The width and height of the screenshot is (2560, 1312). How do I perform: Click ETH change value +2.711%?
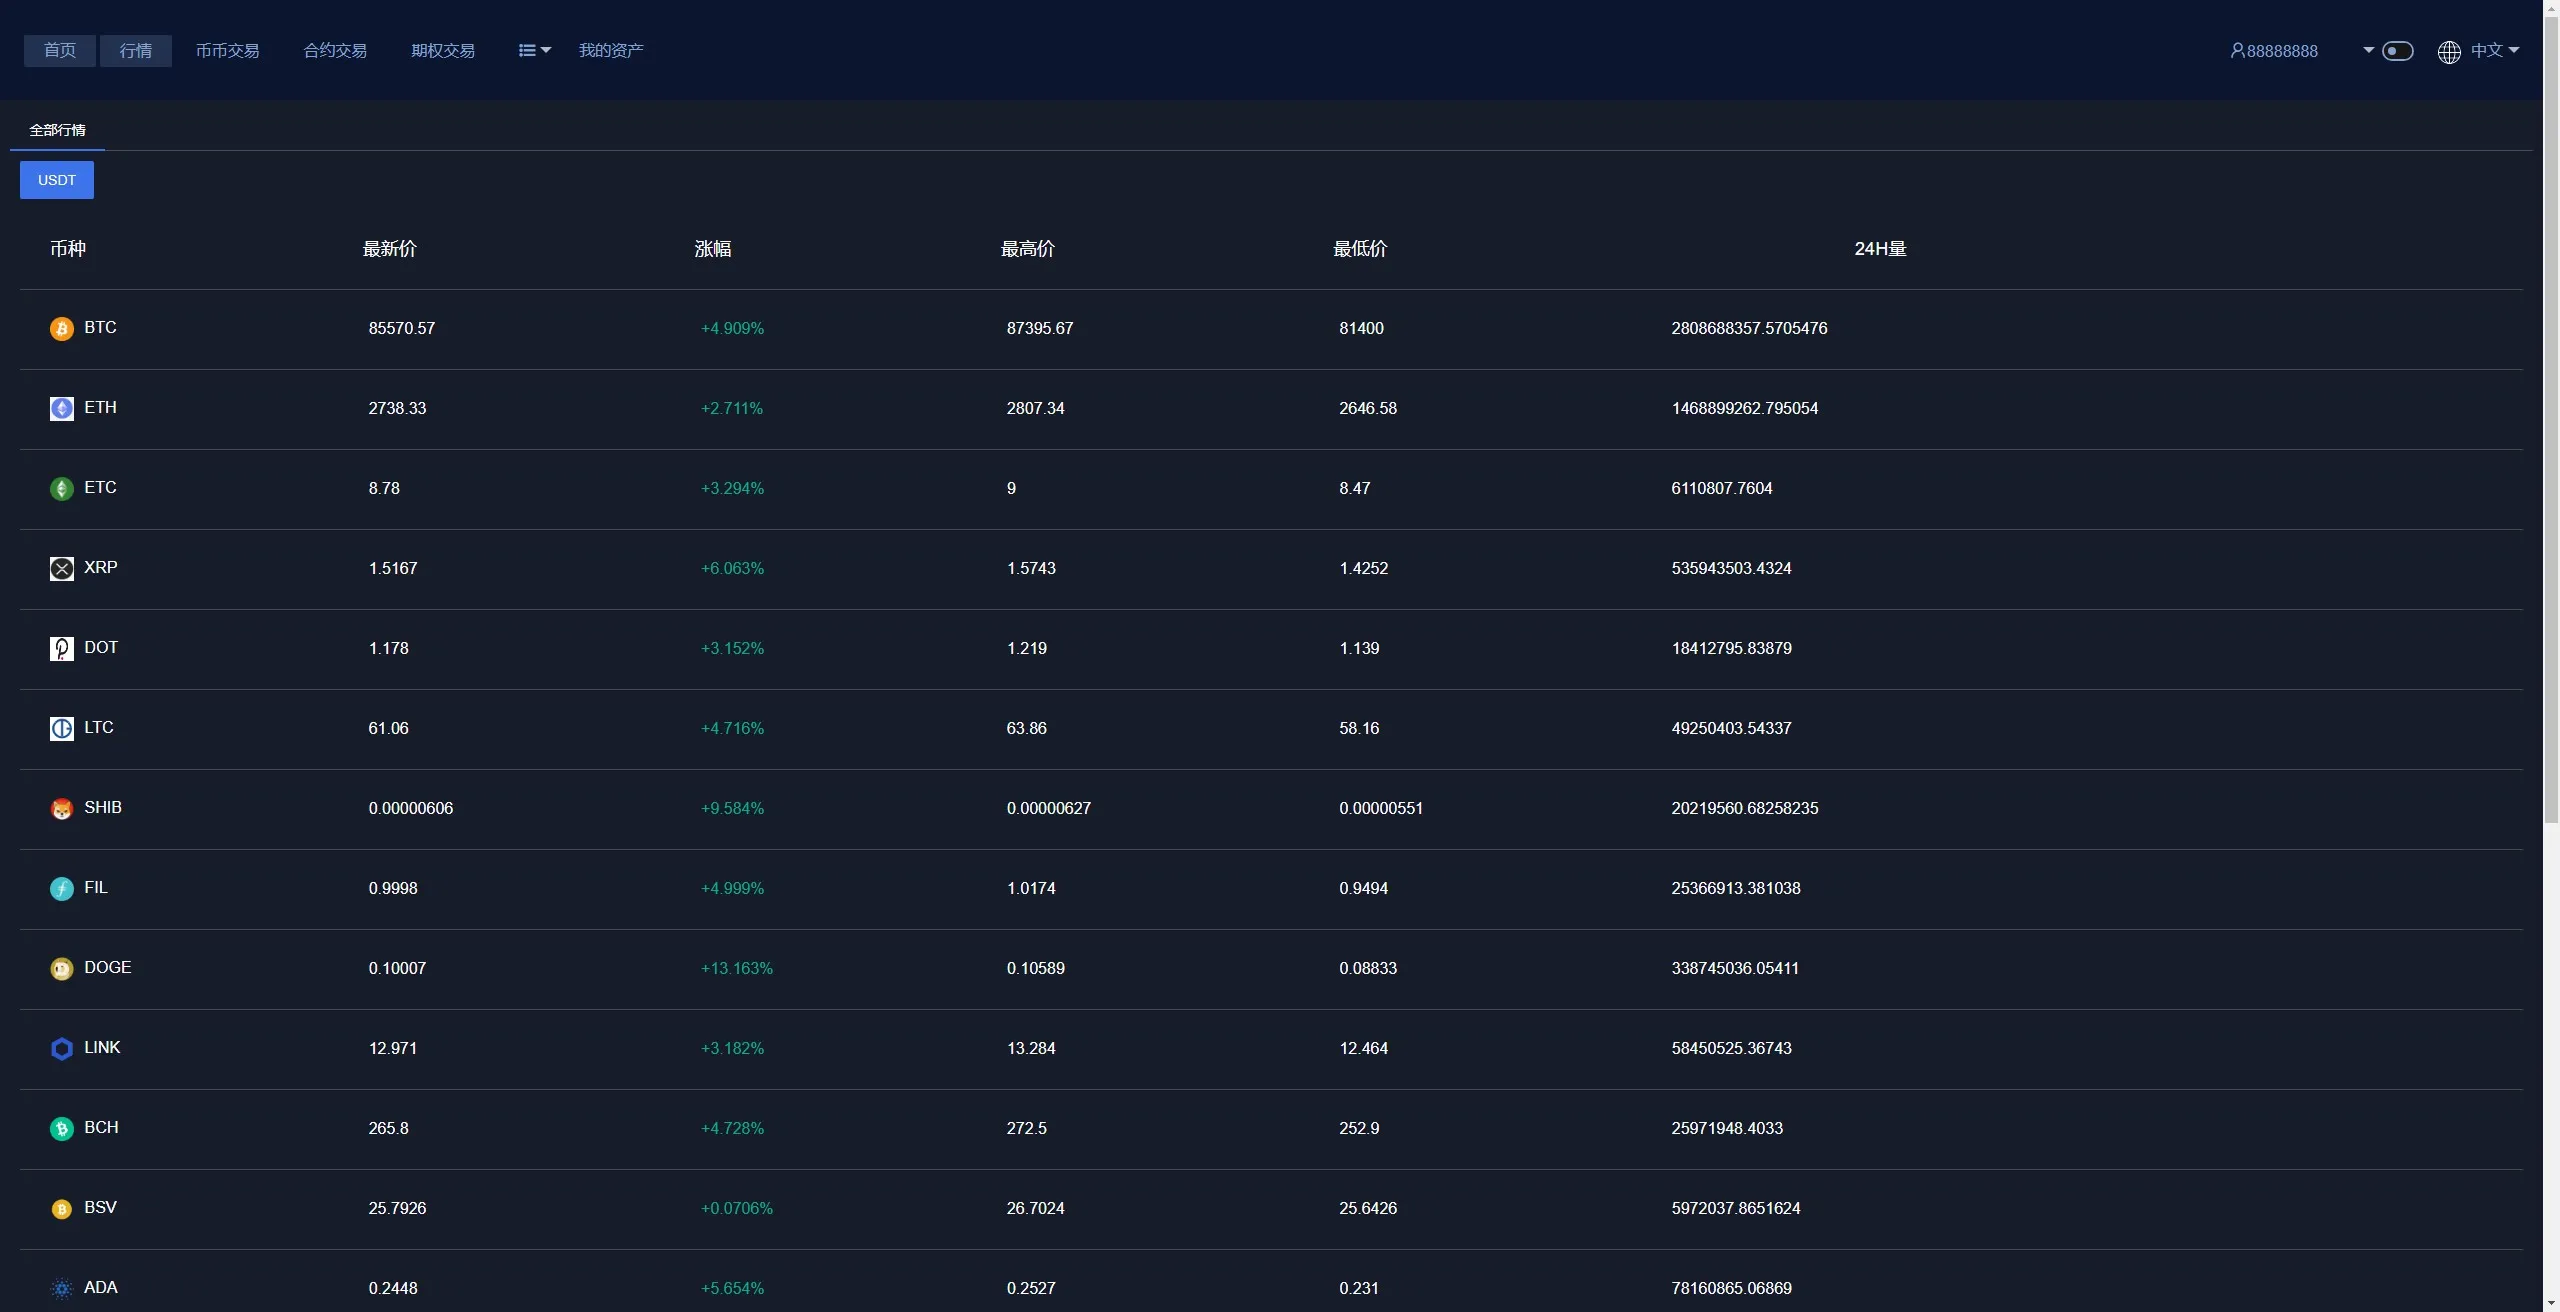point(732,409)
